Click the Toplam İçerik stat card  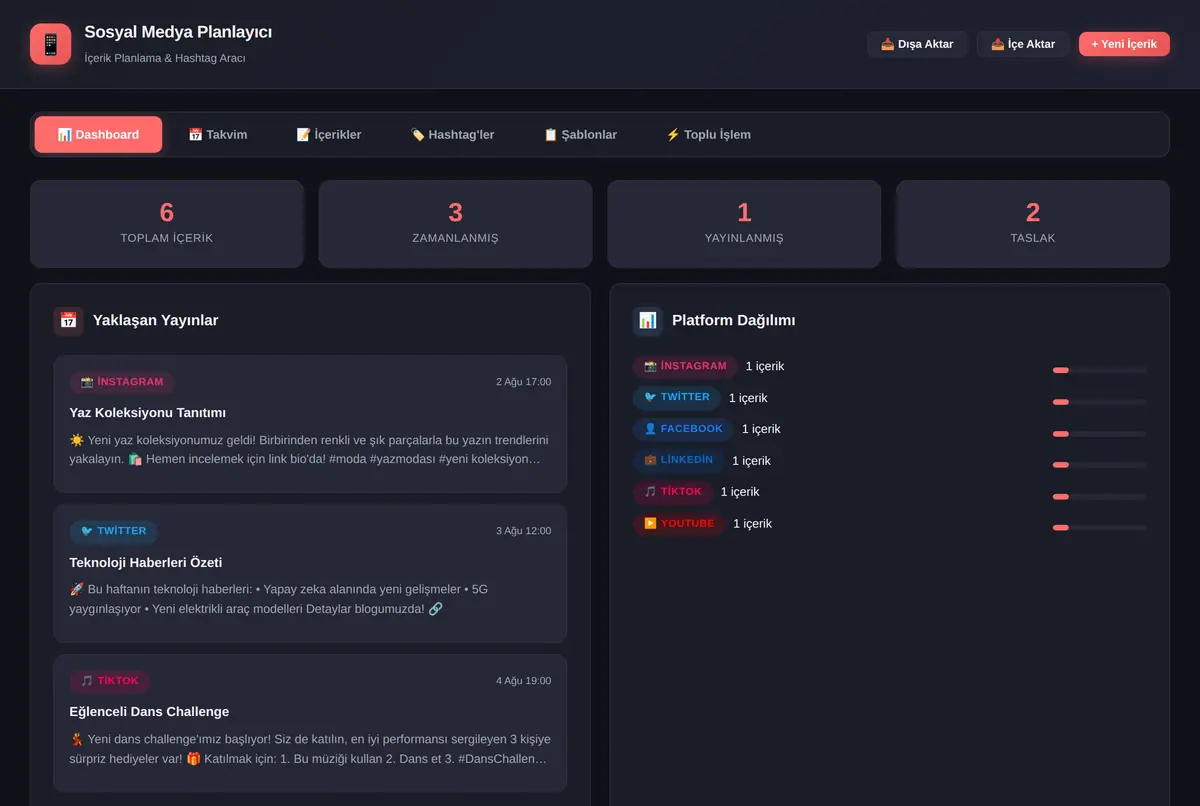166,224
